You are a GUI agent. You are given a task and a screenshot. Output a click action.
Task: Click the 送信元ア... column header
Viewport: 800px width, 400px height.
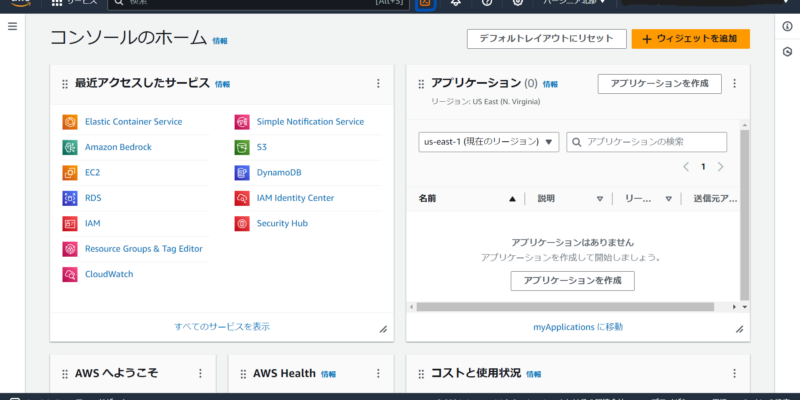tap(715, 199)
